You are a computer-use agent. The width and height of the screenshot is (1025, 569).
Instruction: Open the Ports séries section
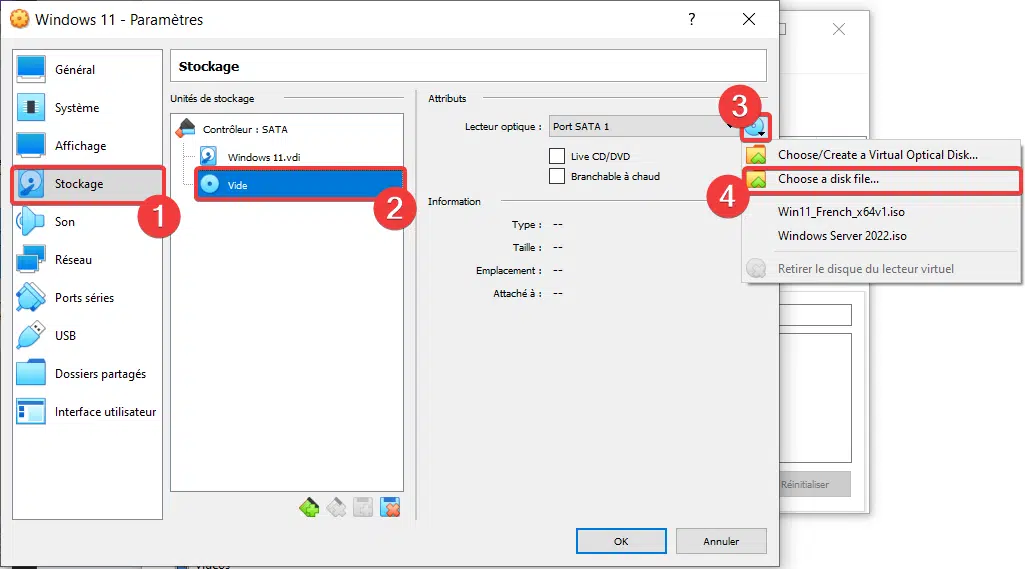pyautogui.click(x=87, y=298)
